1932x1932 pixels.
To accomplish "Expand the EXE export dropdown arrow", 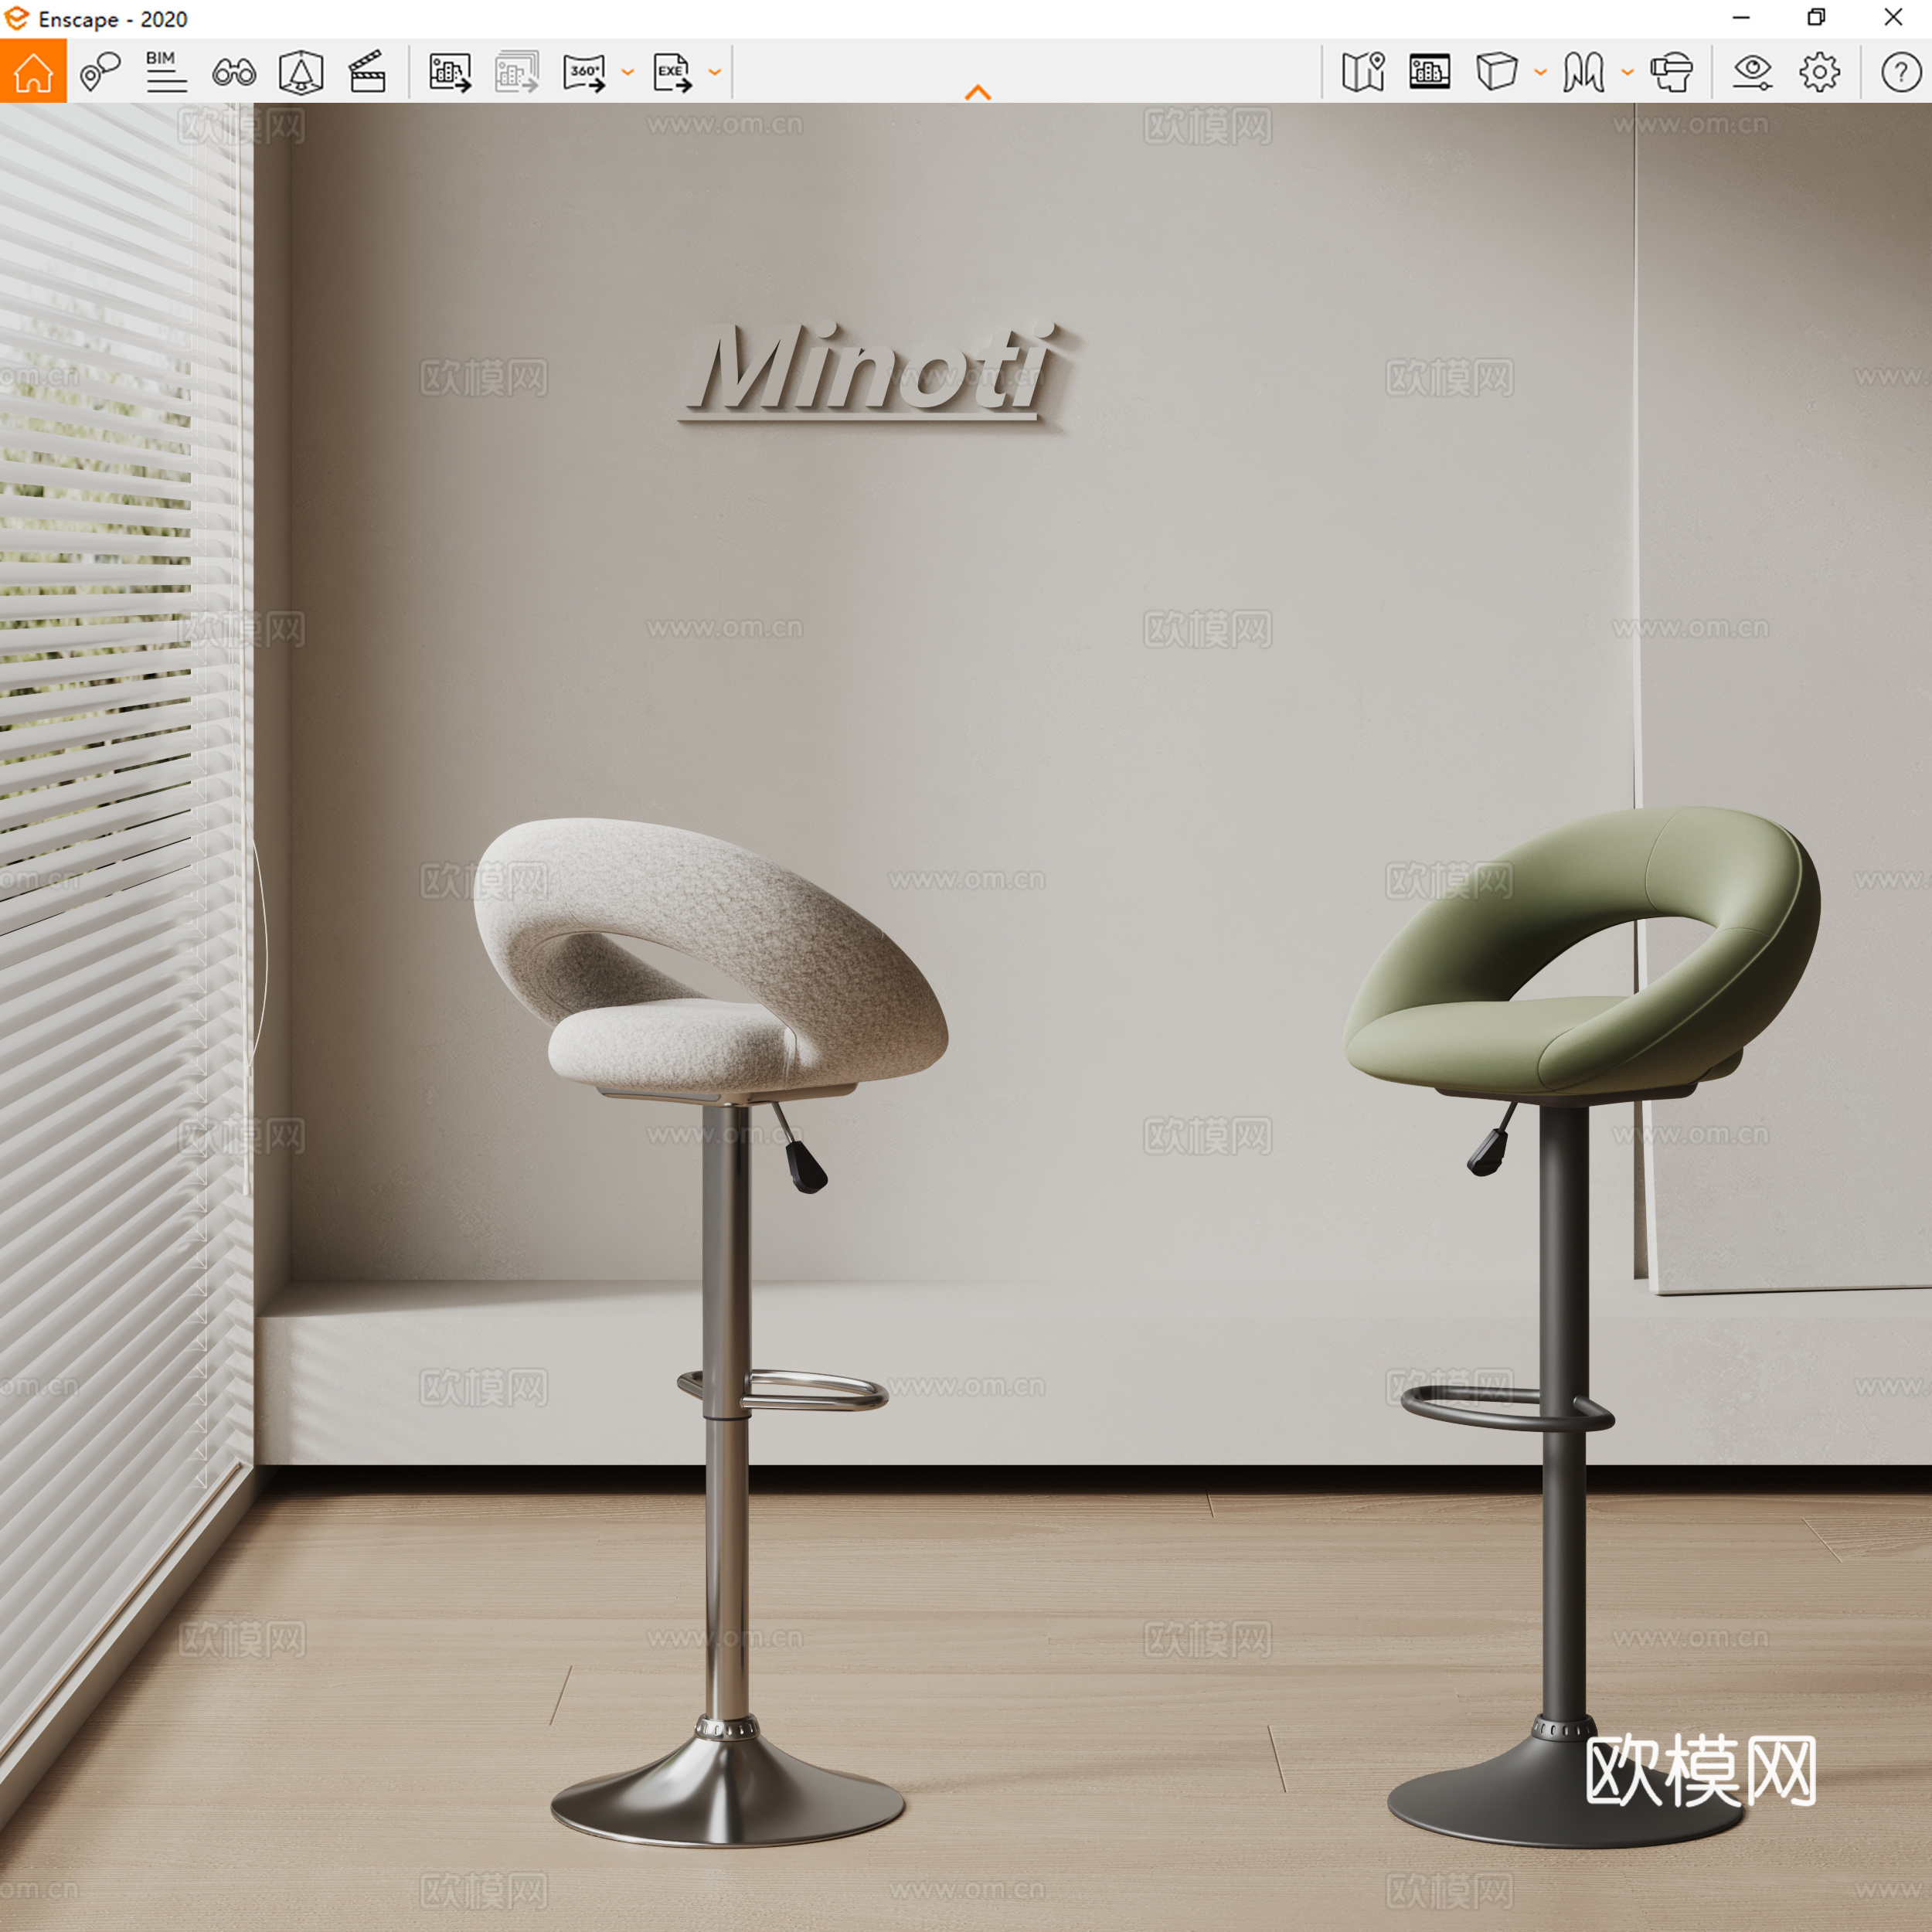I will [713, 72].
